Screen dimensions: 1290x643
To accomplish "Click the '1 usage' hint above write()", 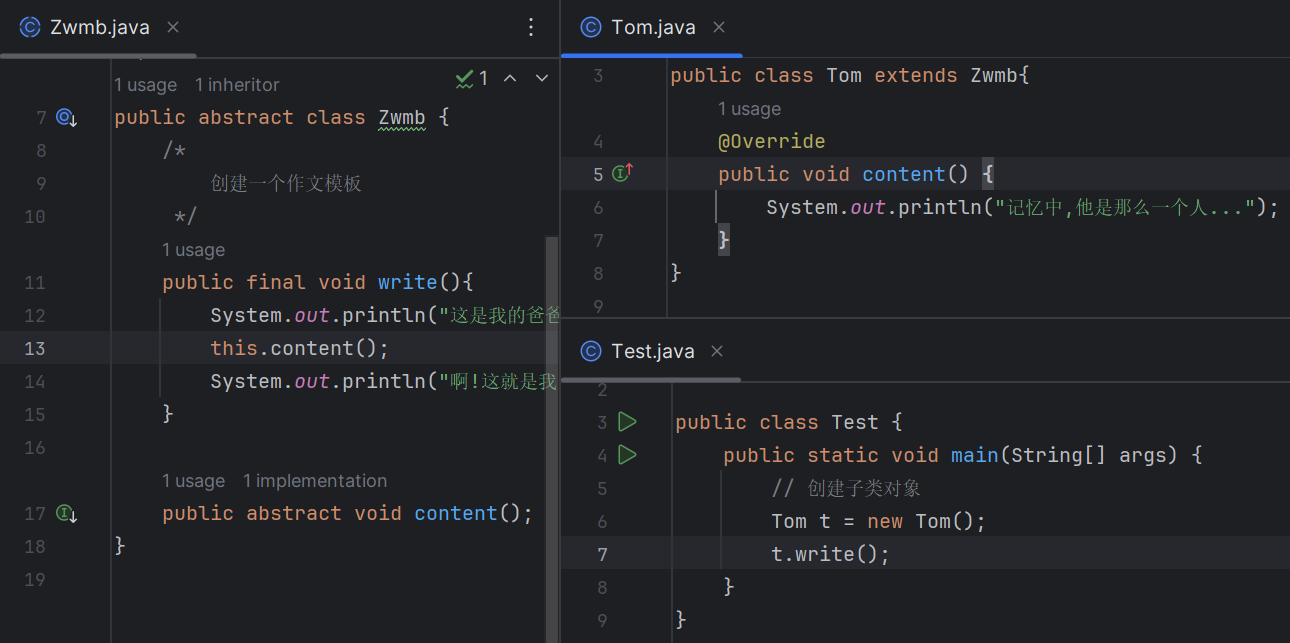I will [193, 250].
